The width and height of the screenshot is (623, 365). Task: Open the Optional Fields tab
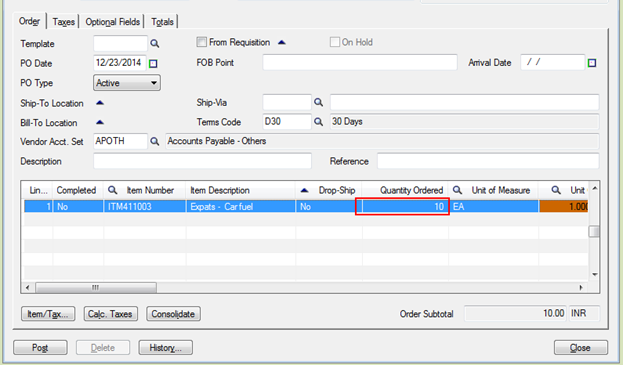coord(112,22)
